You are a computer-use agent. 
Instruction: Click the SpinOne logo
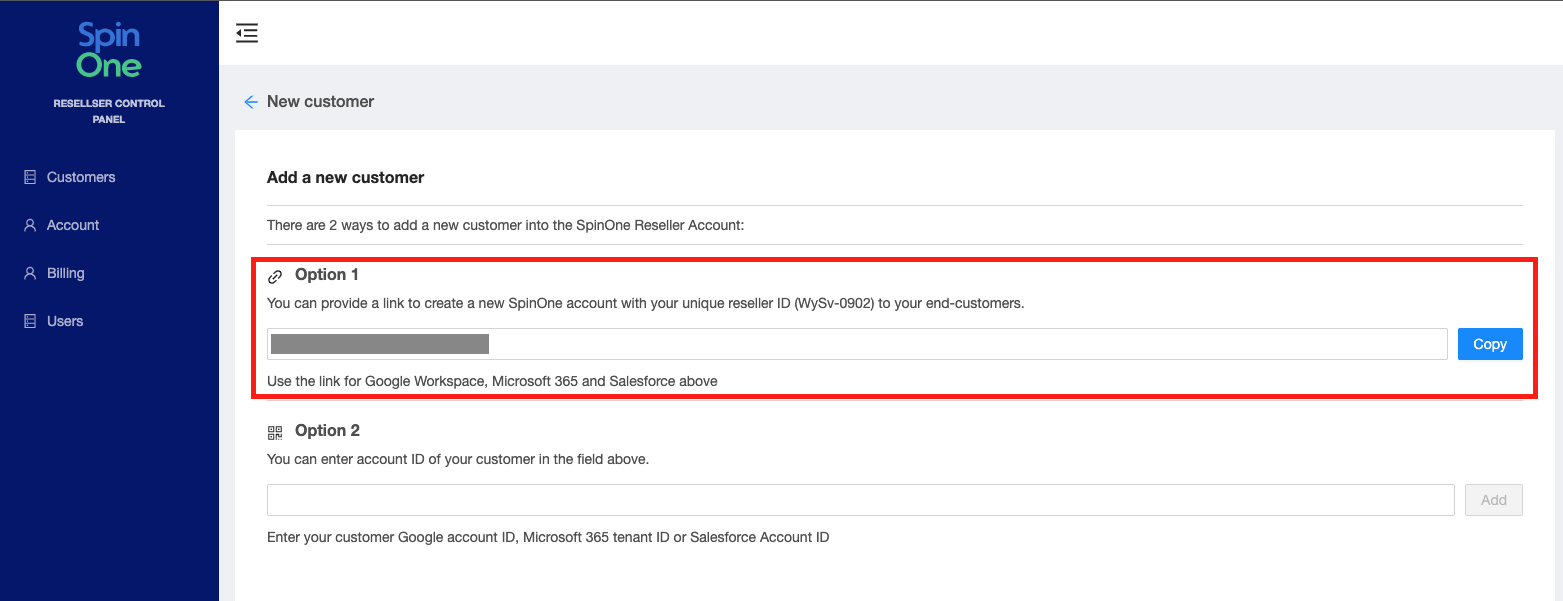(x=109, y=51)
